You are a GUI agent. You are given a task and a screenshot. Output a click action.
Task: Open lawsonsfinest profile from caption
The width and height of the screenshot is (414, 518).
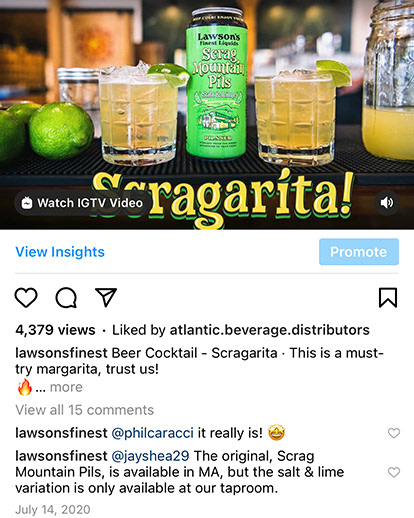point(61,353)
